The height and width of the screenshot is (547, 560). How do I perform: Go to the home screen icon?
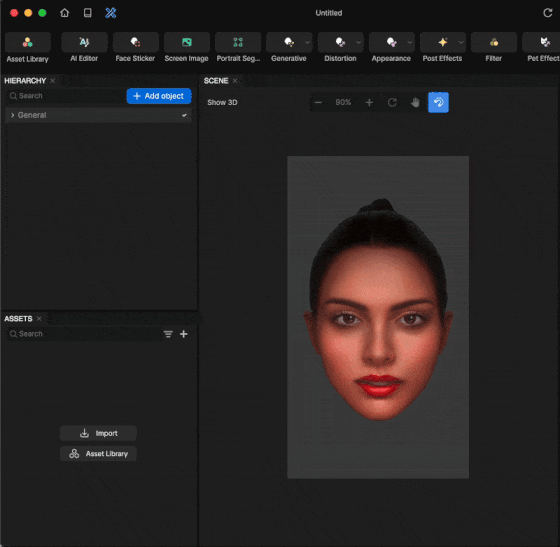[64, 13]
